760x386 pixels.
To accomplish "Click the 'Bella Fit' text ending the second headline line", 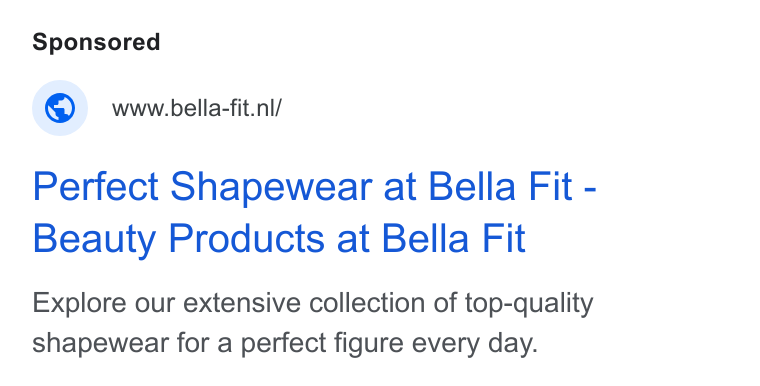I will pyautogui.click(x=454, y=239).
